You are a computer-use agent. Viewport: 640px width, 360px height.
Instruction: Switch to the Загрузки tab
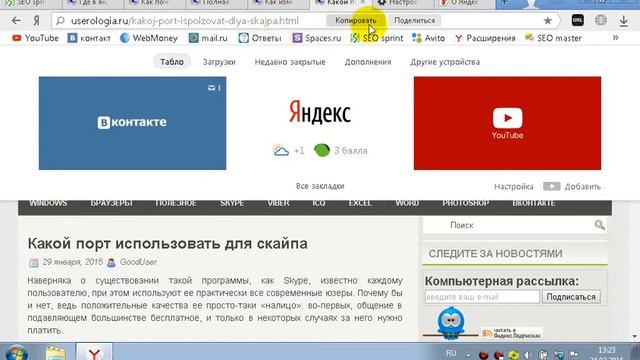click(219, 62)
